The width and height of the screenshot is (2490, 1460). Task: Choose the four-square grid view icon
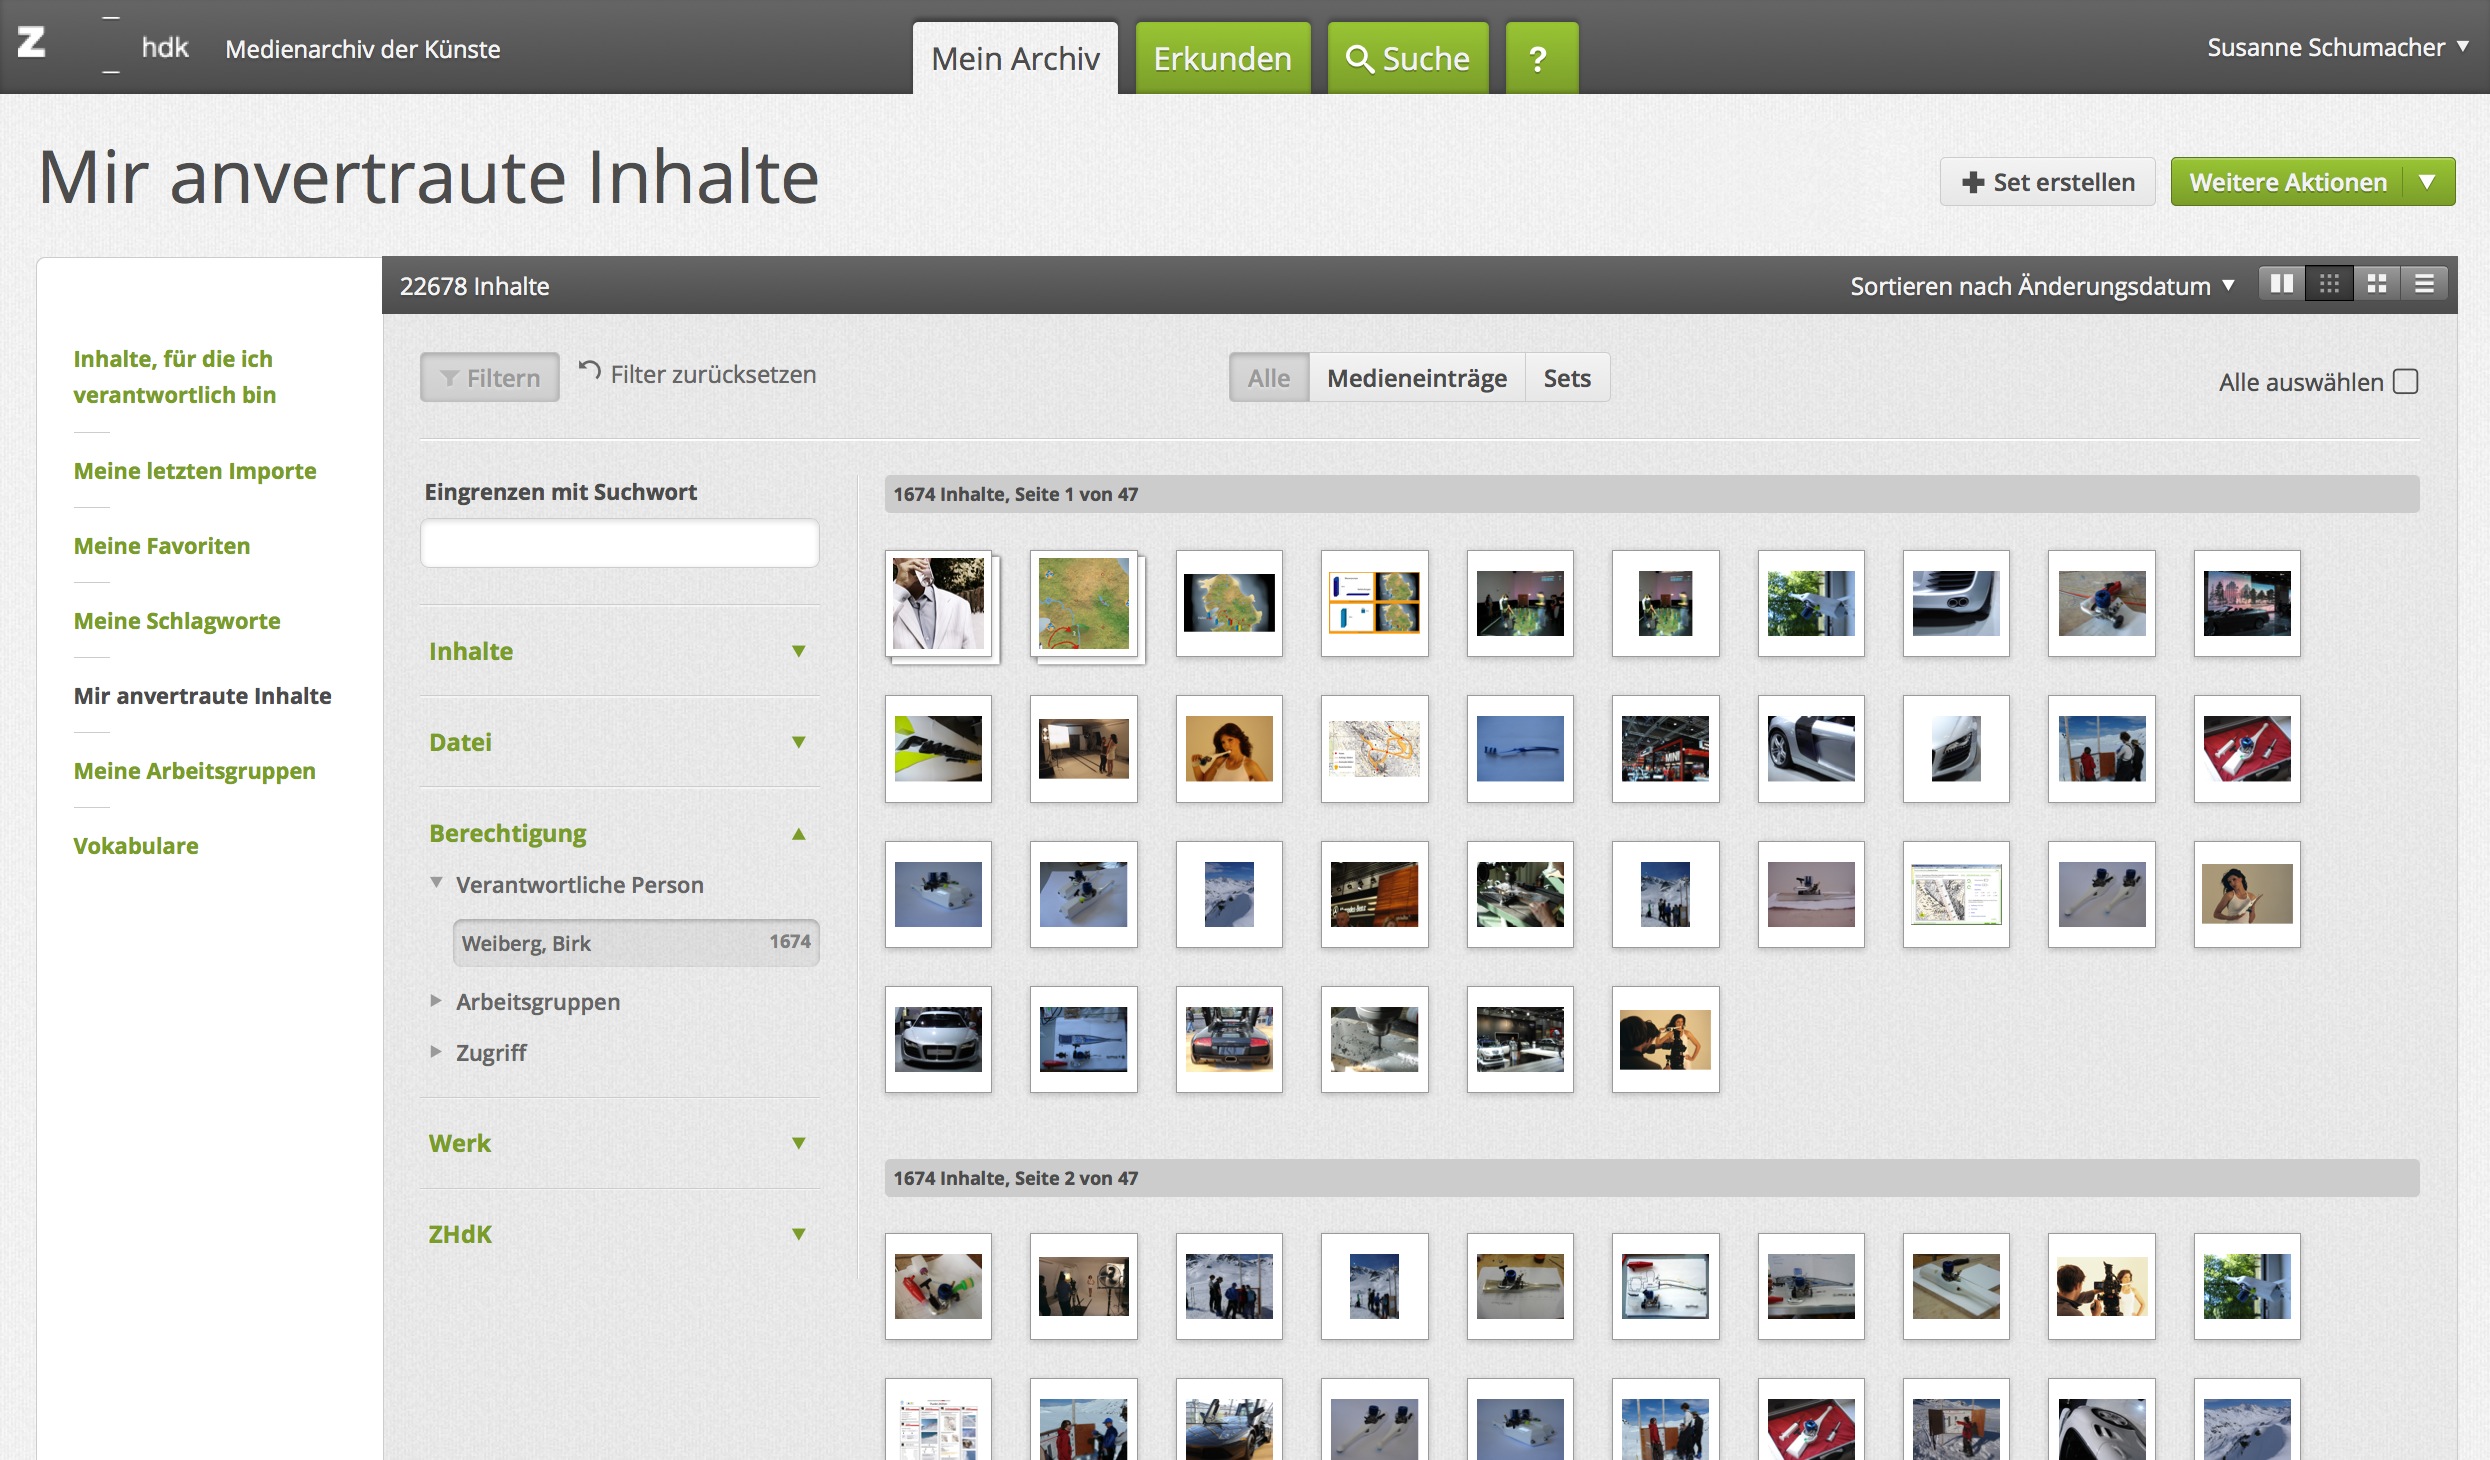pyautogui.click(x=2377, y=285)
